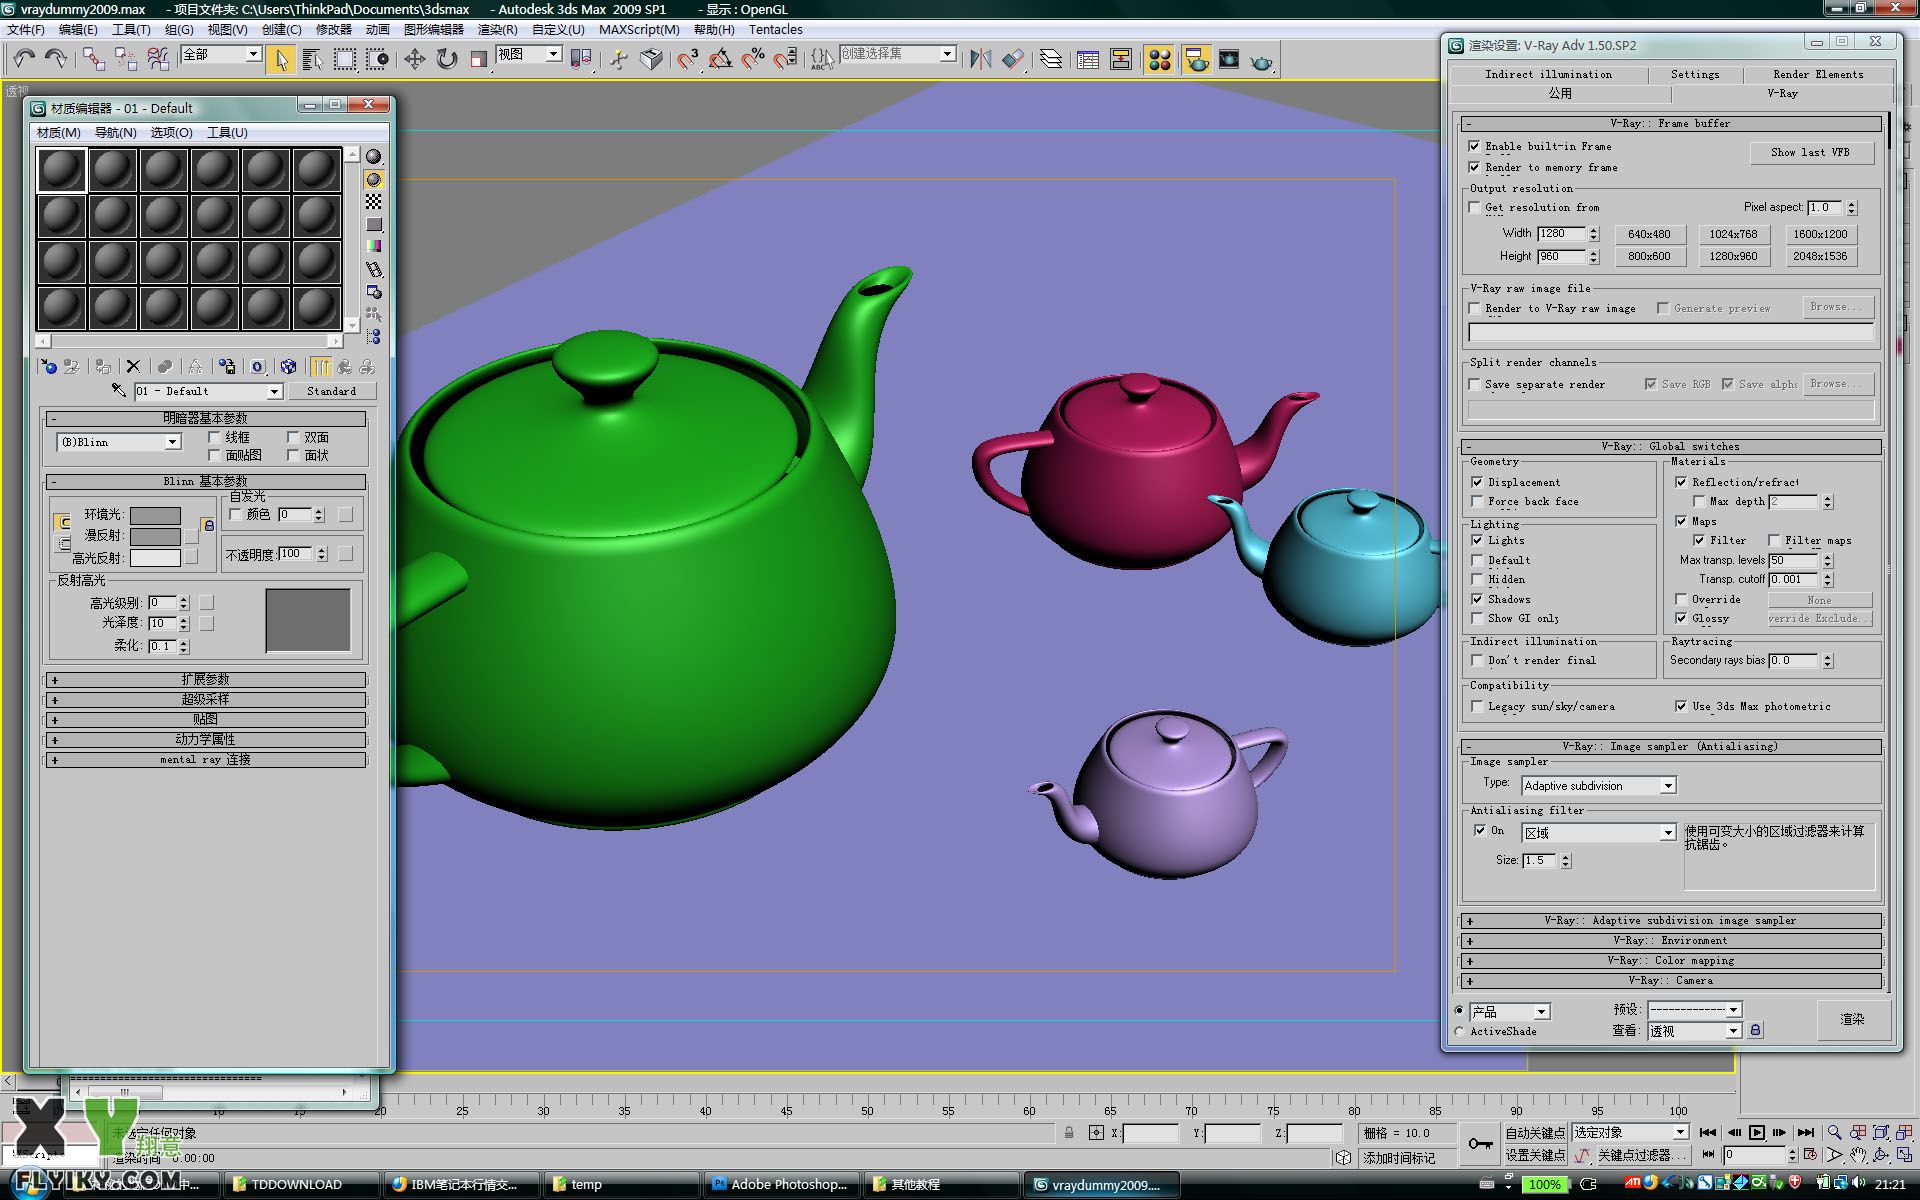Image resolution: width=1920 pixels, height=1200 pixels.
Task: Enable the 双面 two-sided checkbox
Action: 293,437
